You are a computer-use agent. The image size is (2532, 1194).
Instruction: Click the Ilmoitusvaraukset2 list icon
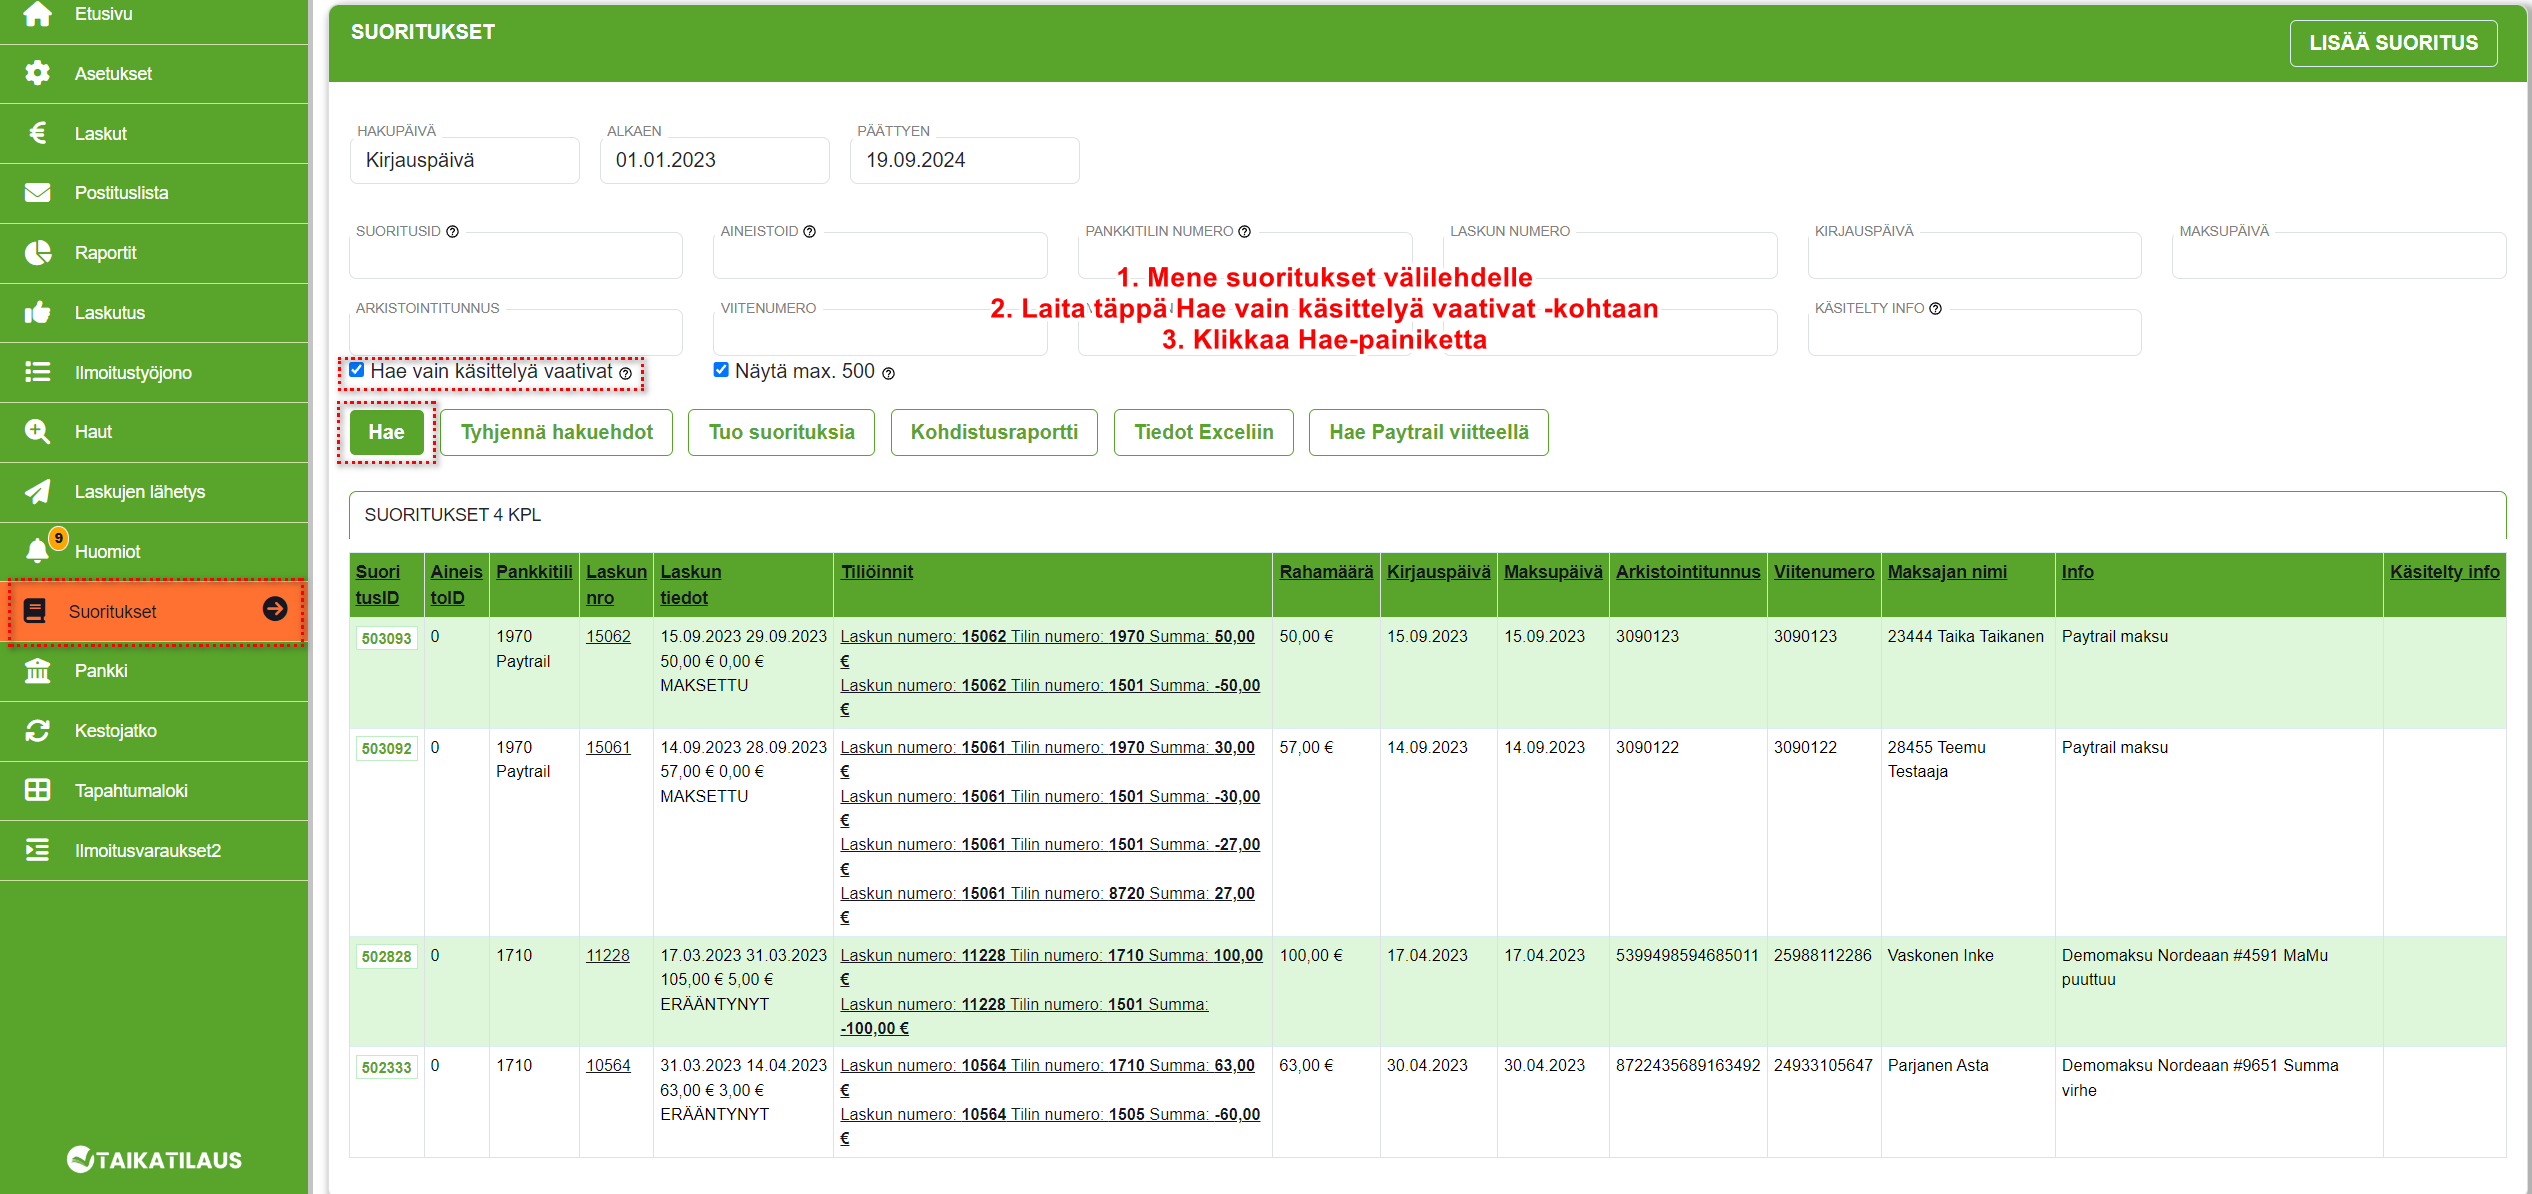click(37, 850)
